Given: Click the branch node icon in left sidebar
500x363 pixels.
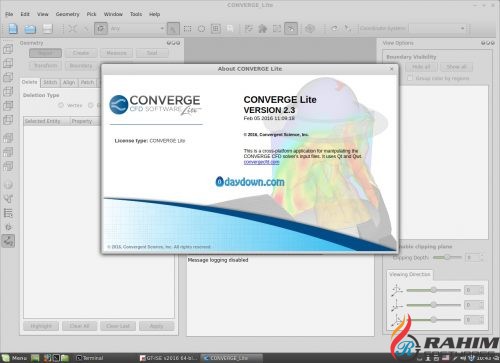Looking at the screenshot, I should [8, 199].
